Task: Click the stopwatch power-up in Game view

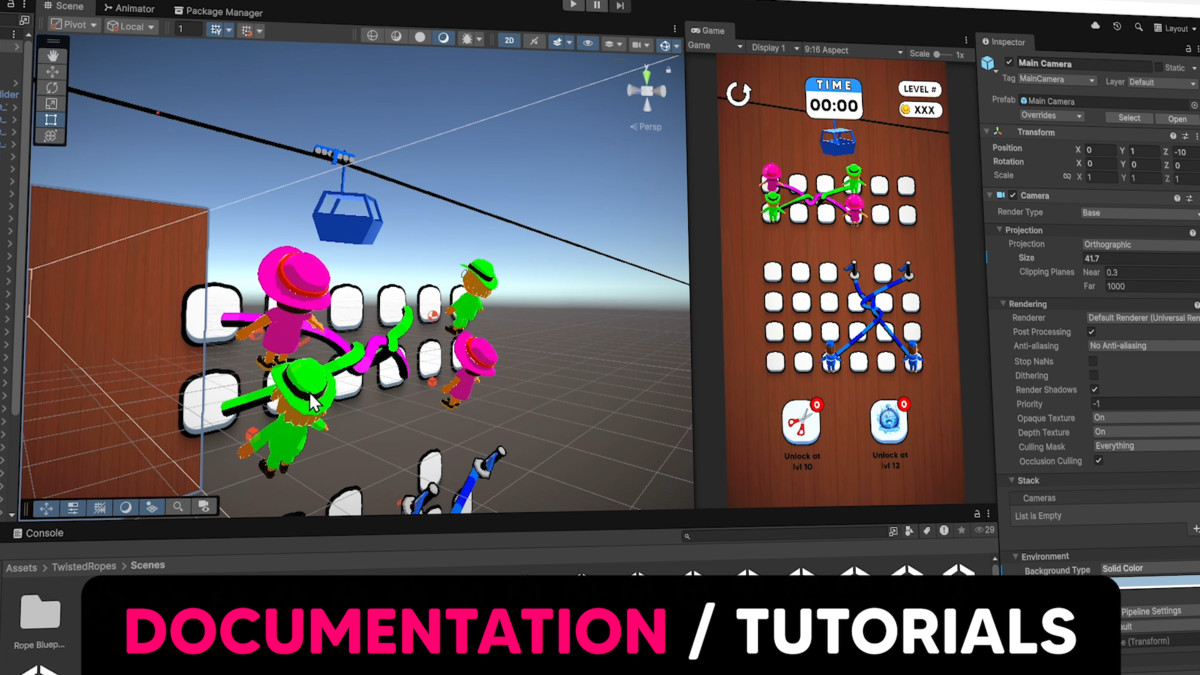Action: coord(888,423)
